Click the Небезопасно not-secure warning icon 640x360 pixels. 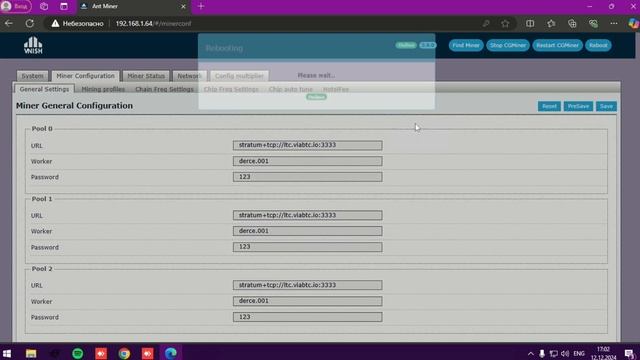(55, 24)
